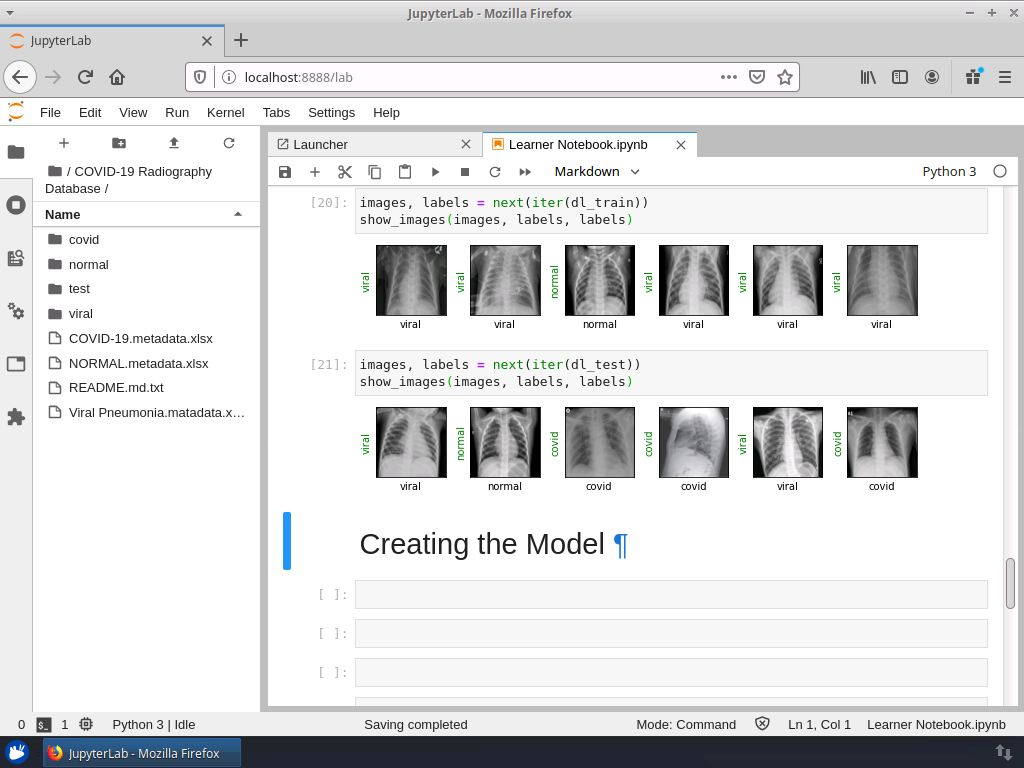Click the terminal count icon in status bar
The image size is (1024, 768).
43,724
